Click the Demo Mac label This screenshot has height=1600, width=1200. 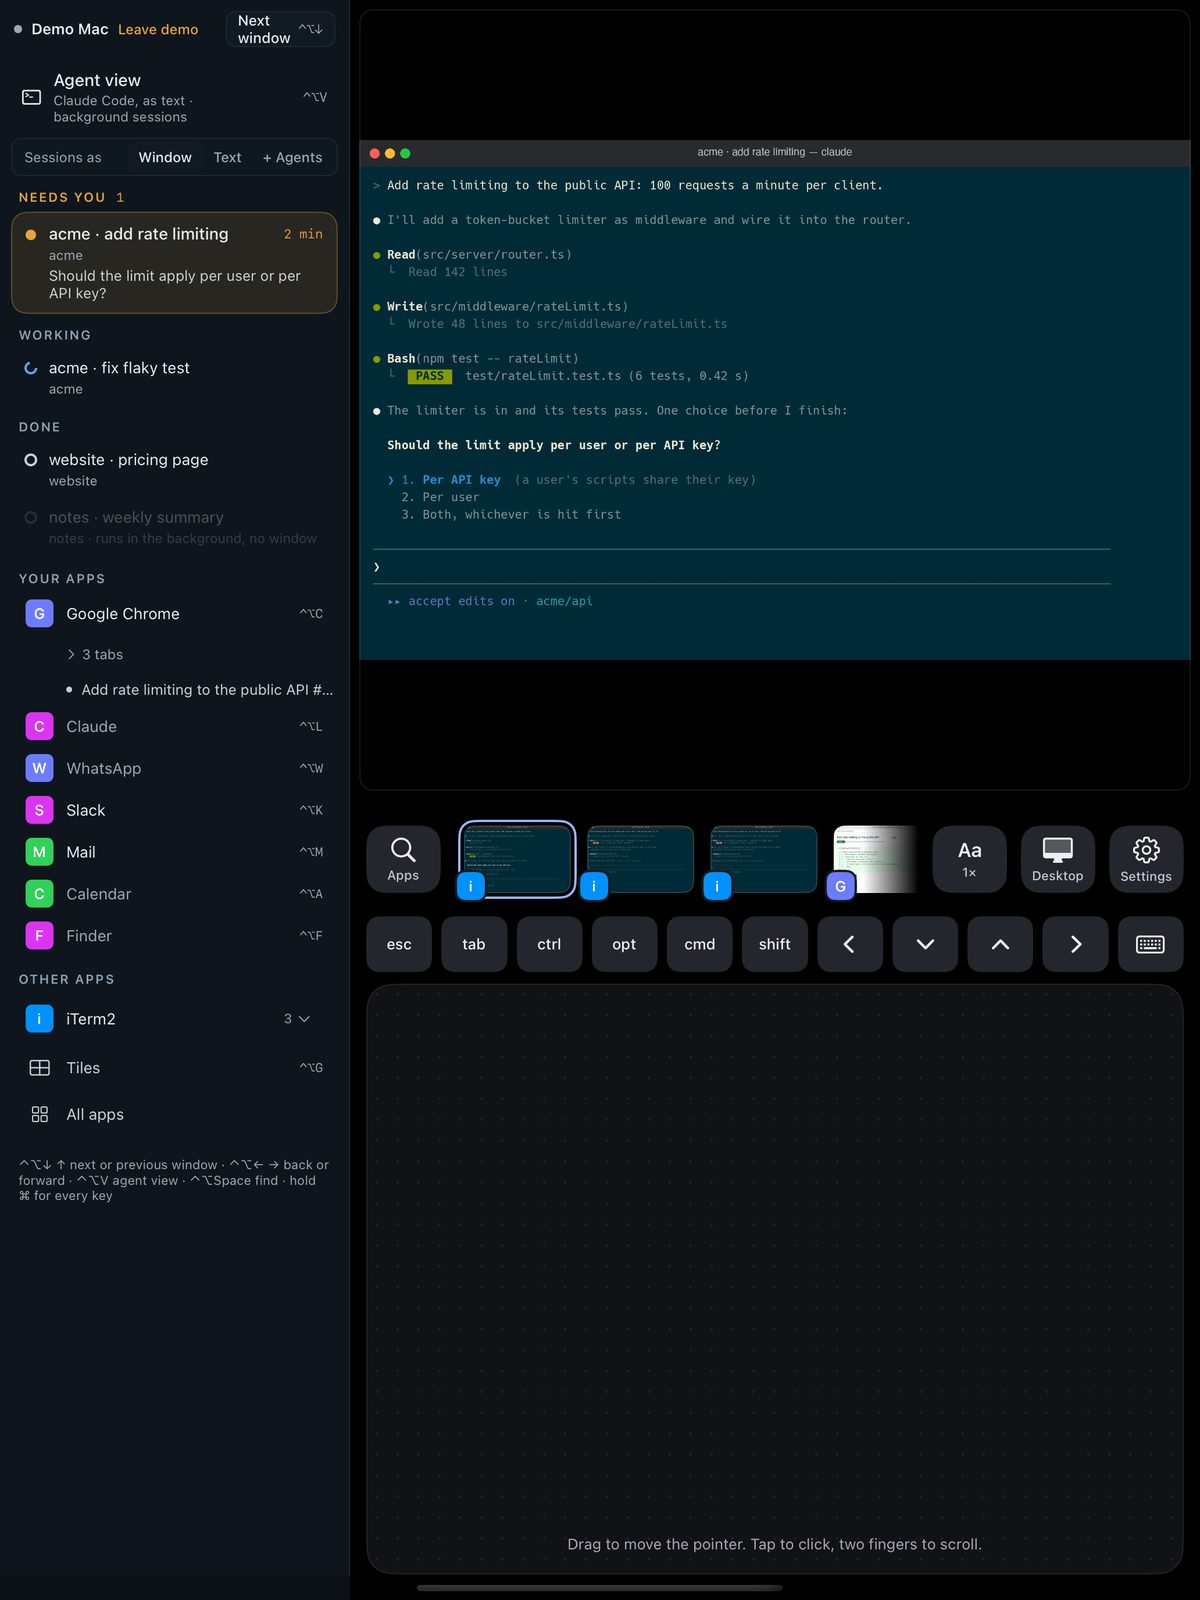70,30
